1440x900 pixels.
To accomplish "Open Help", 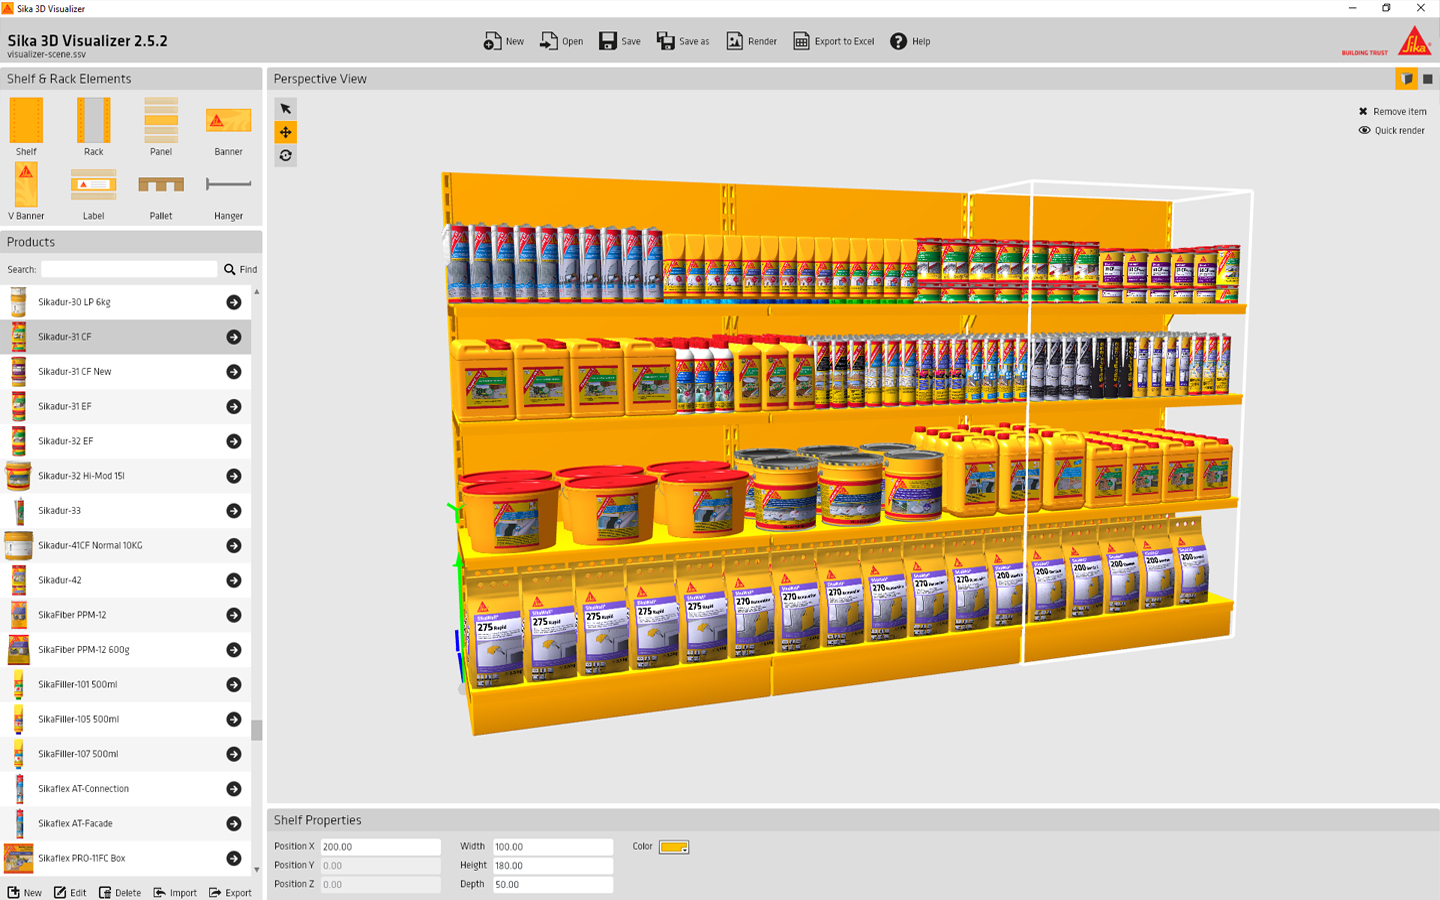I will (910, 41).
